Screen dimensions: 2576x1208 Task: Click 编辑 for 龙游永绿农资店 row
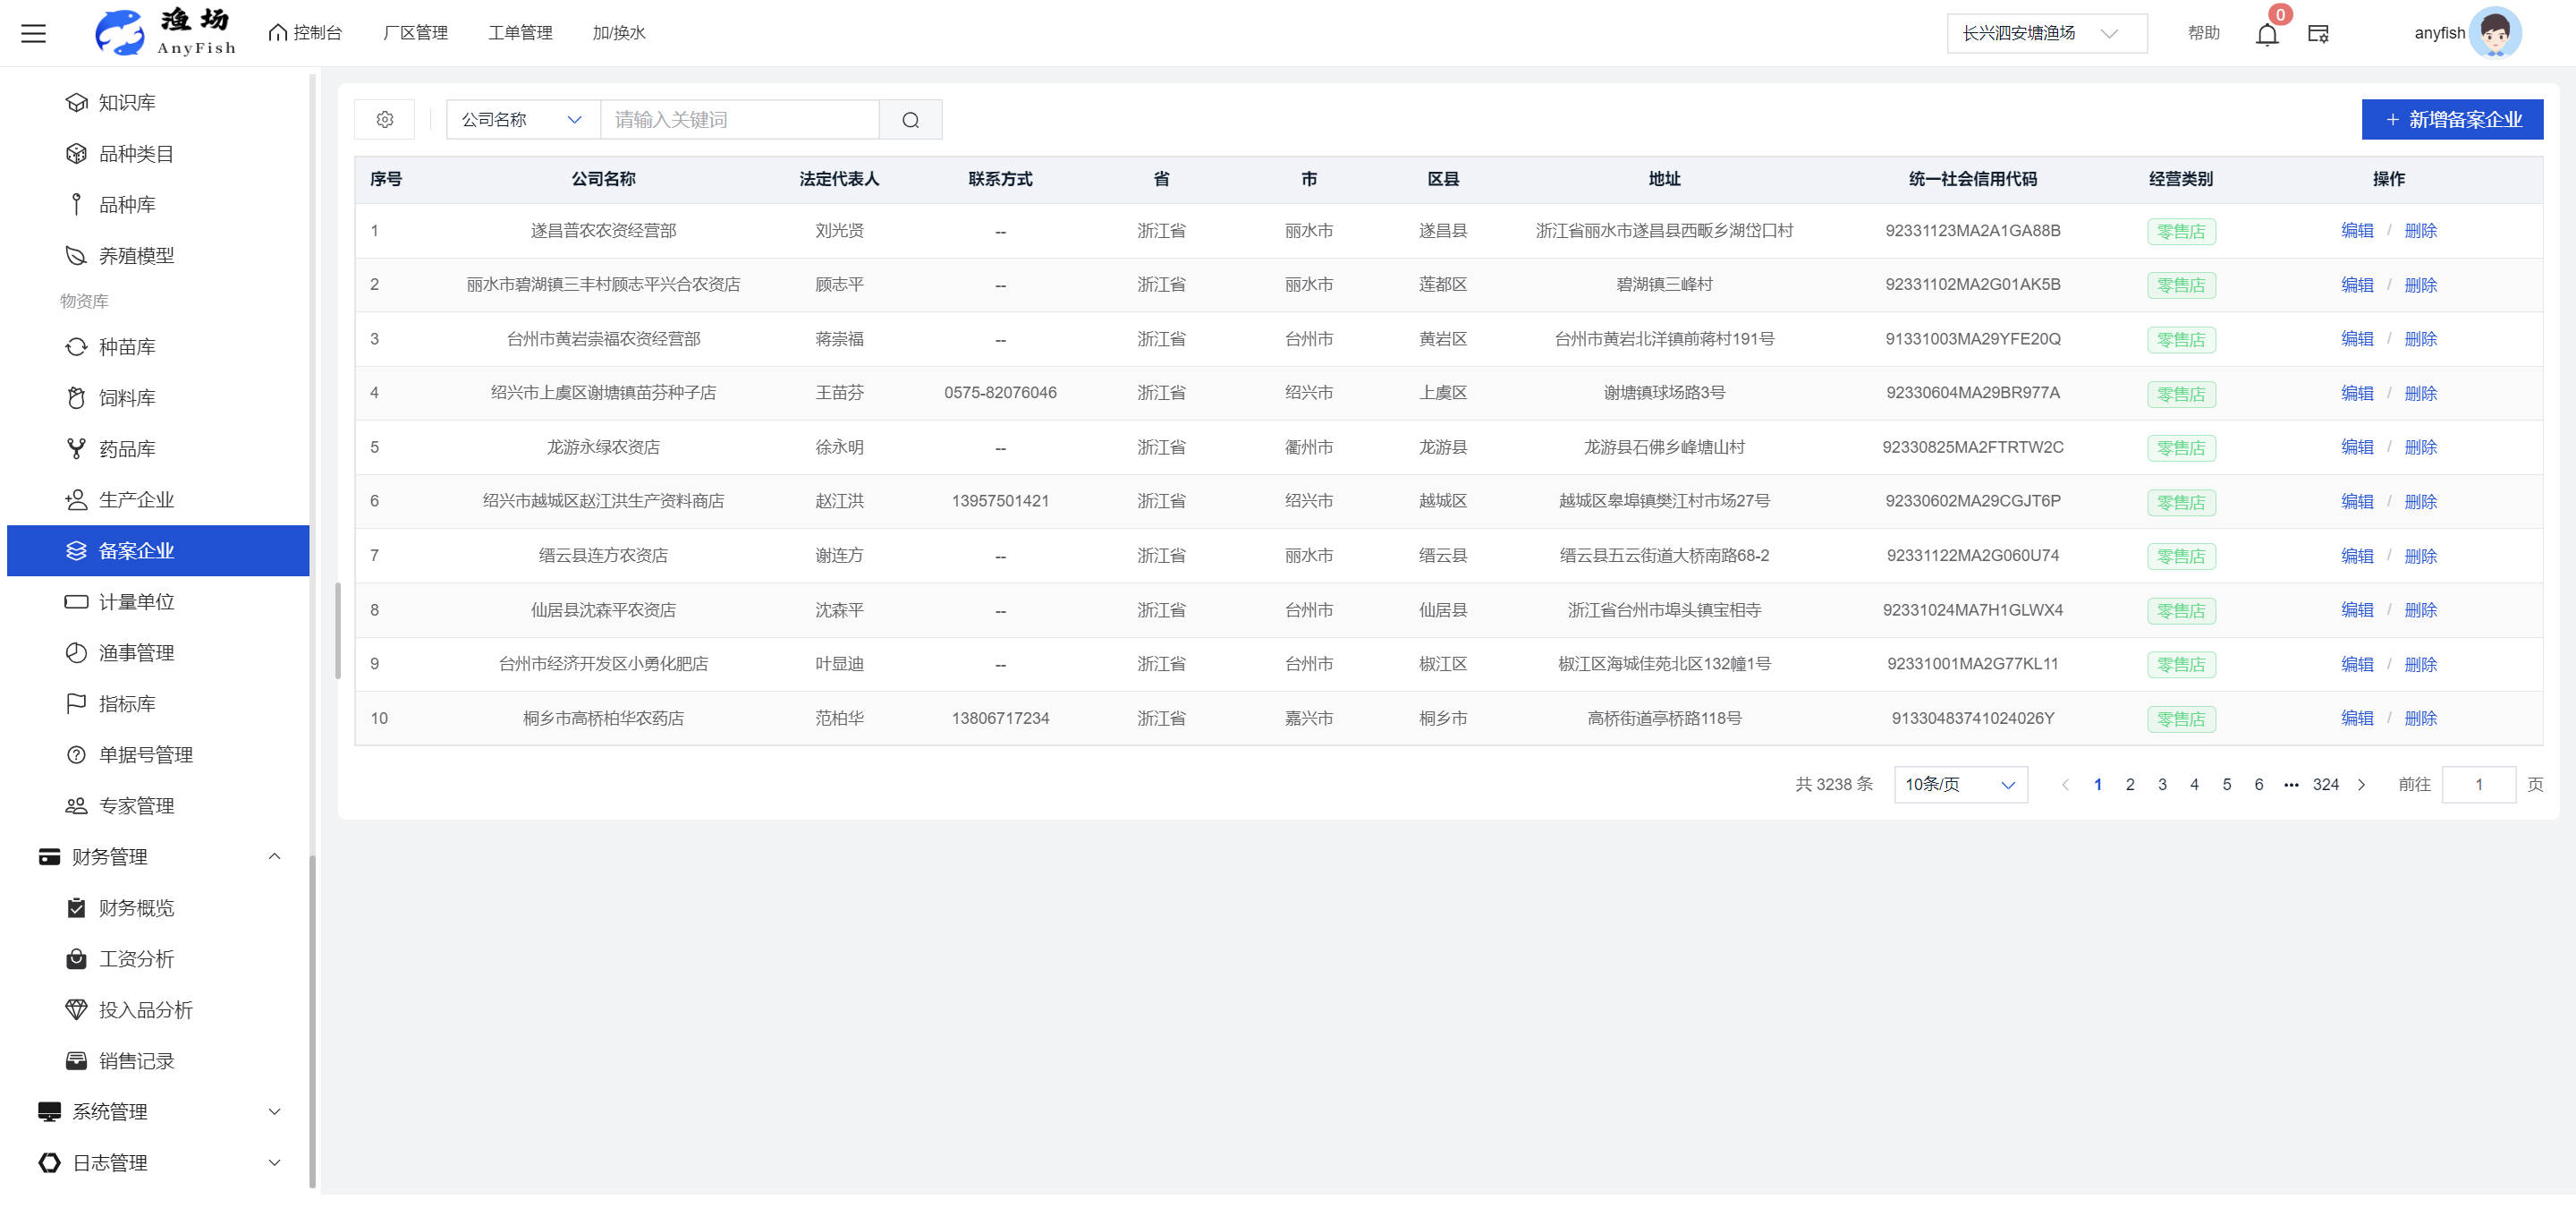pyautogui.click(x=2356, y=447)
